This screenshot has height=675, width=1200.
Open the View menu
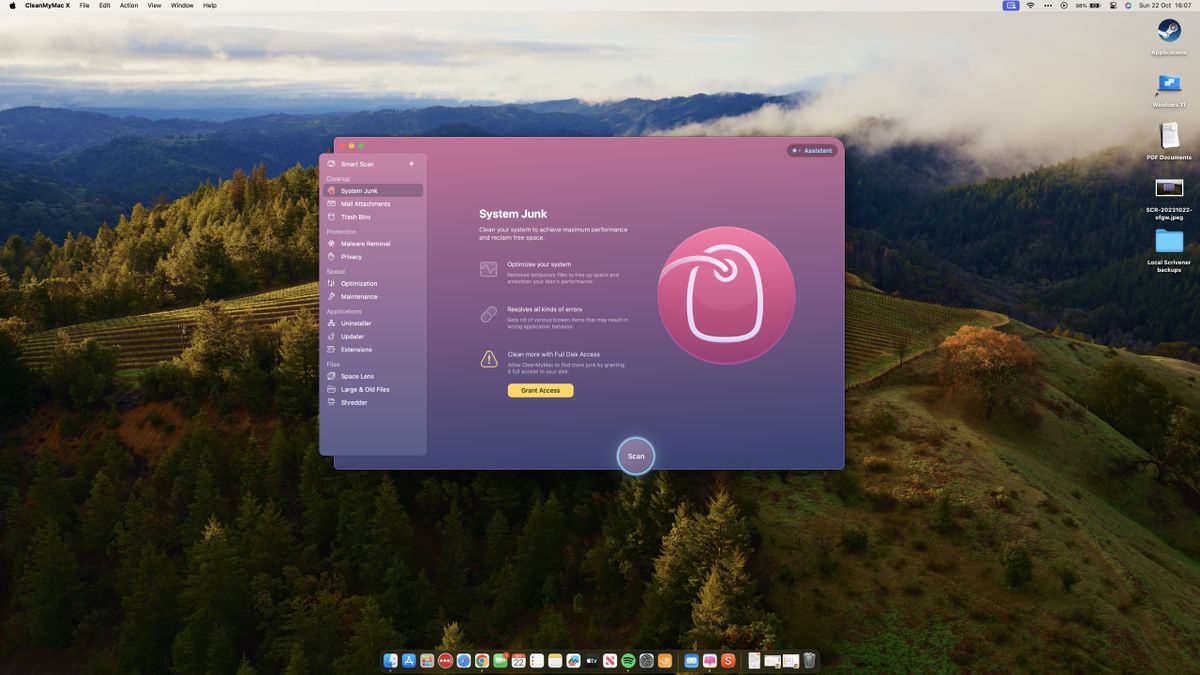tap(153, 5)
